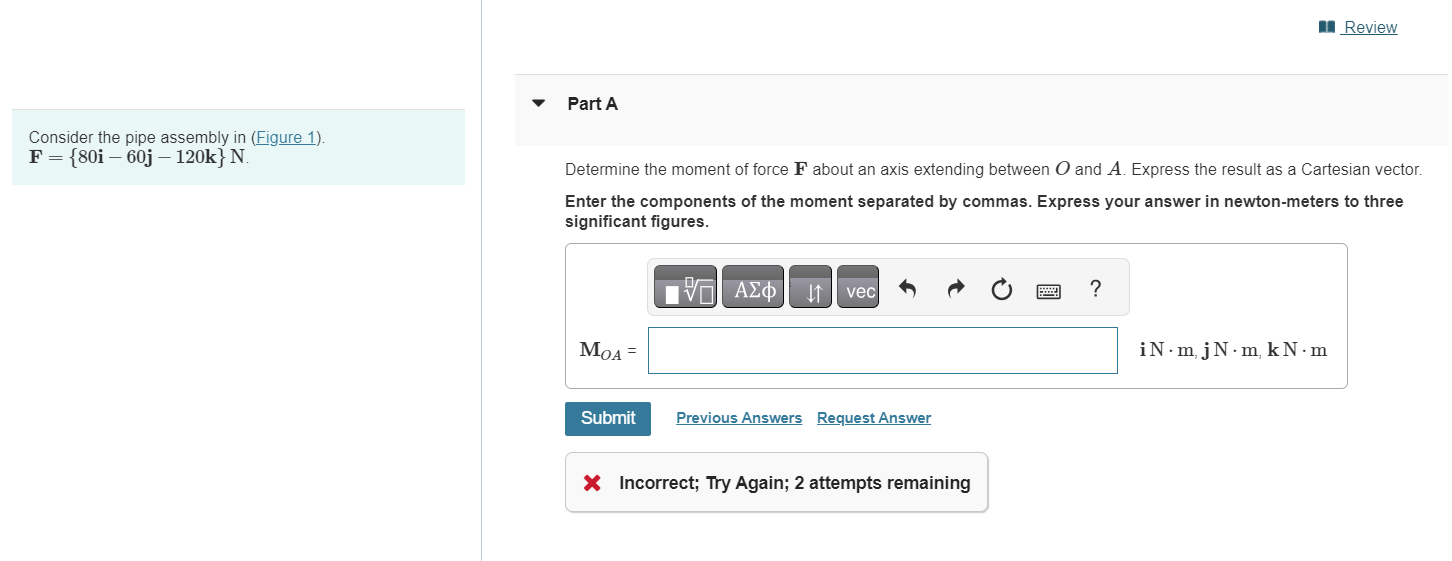Image resolution: width=1452 pixels, height=561 pixels.
Task: Focus the M_OA answer input field
Action: (x=882, y=350)
